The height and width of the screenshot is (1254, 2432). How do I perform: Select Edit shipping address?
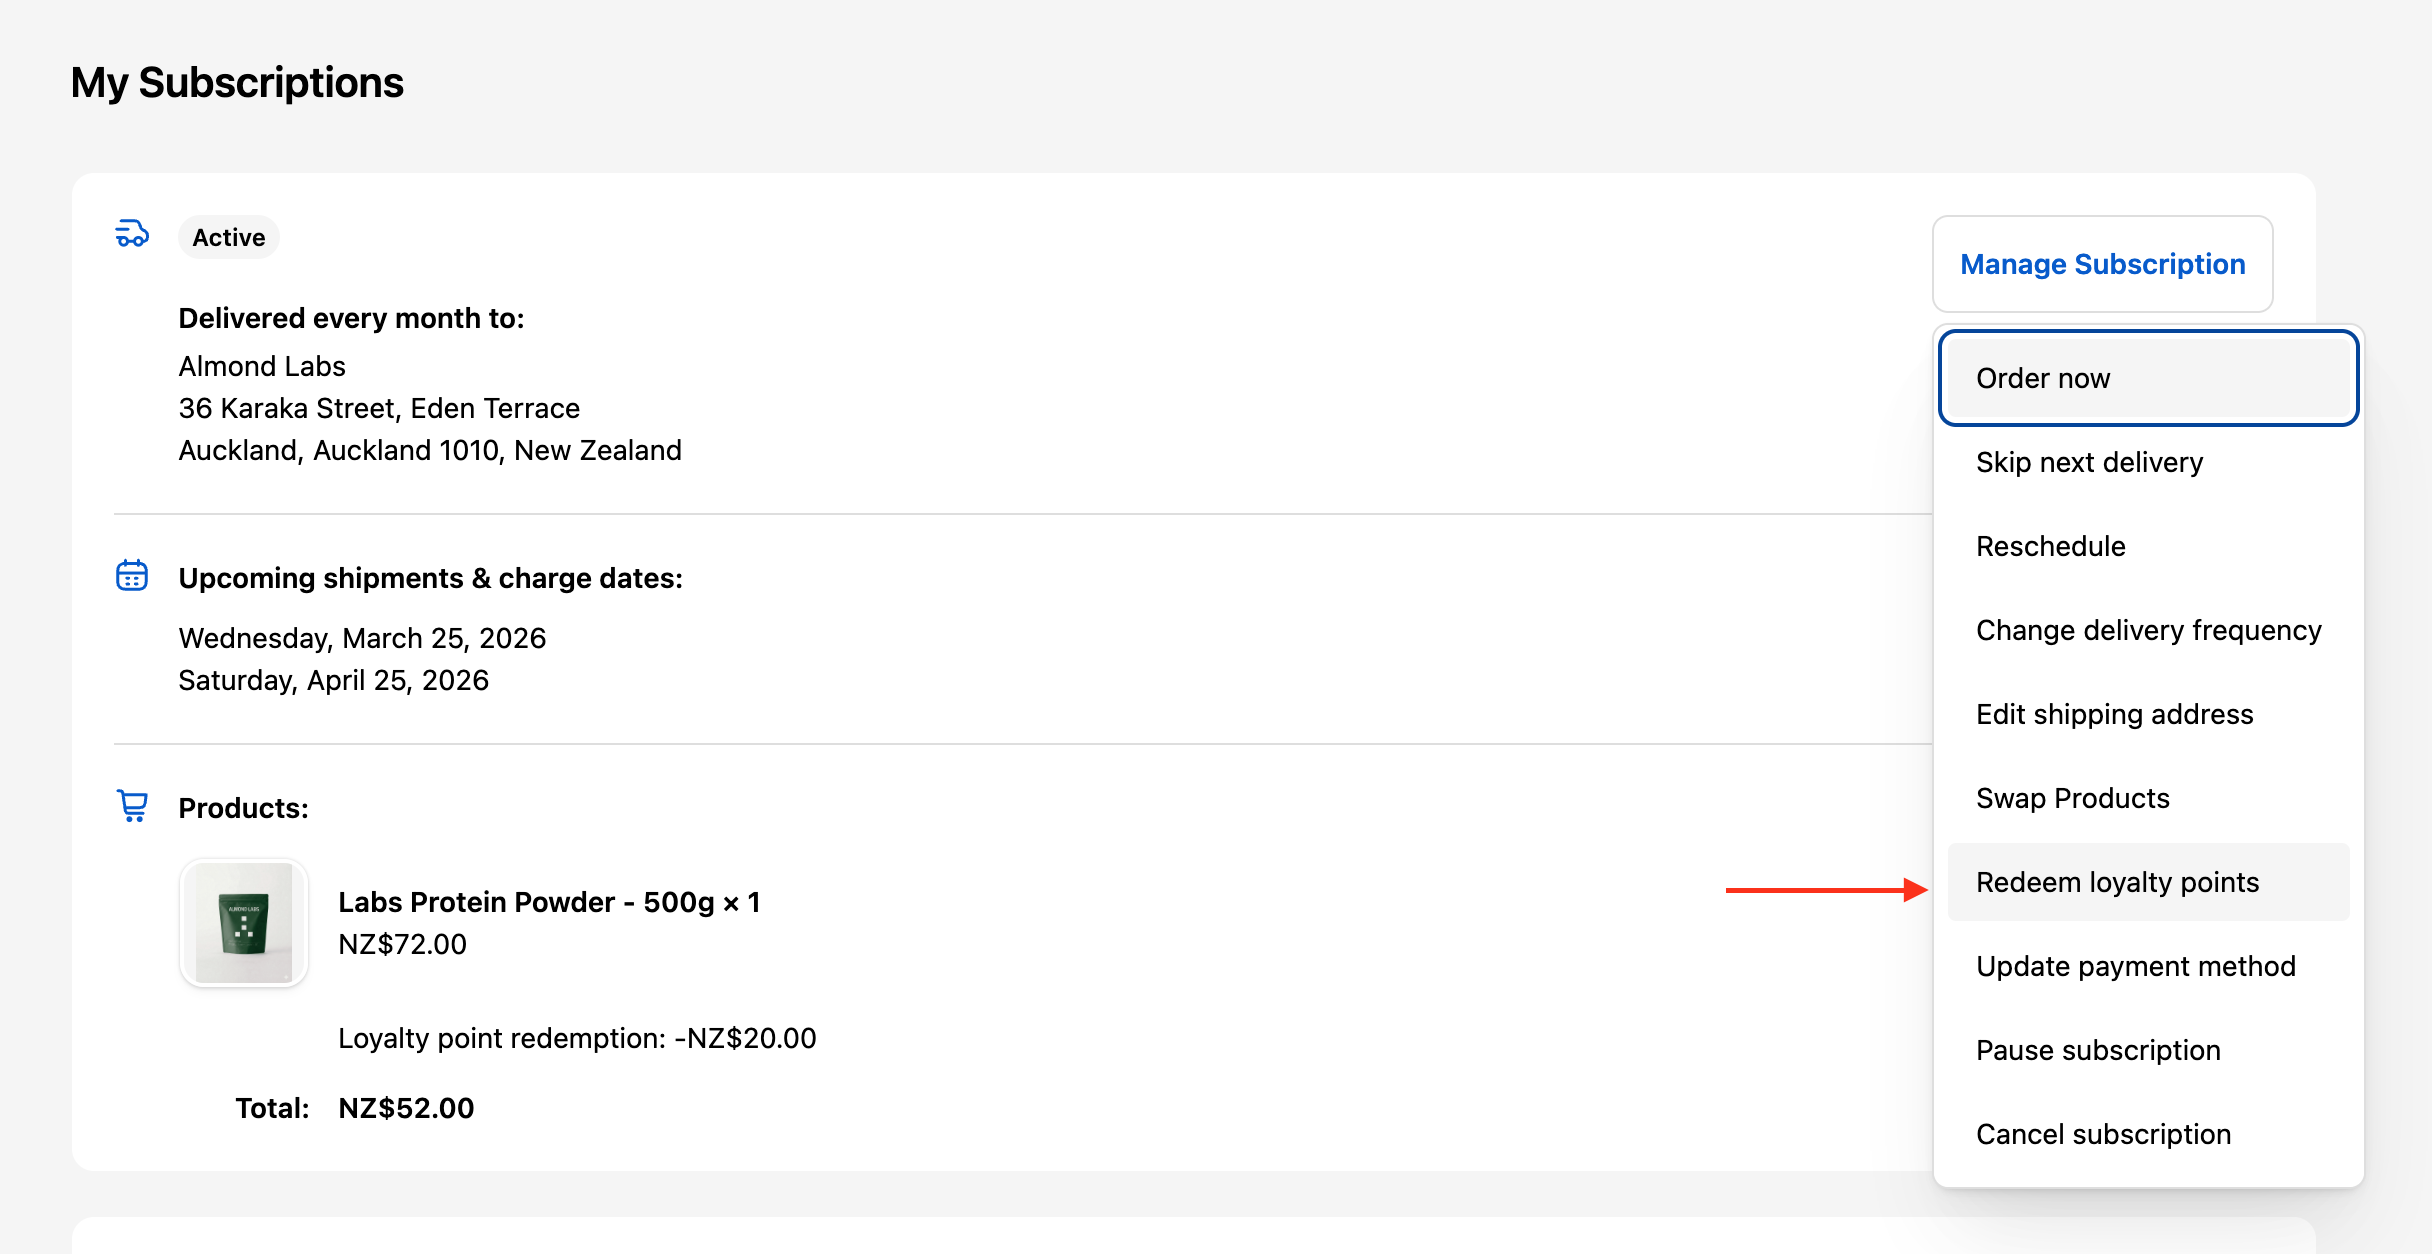tap(2114, 714)
